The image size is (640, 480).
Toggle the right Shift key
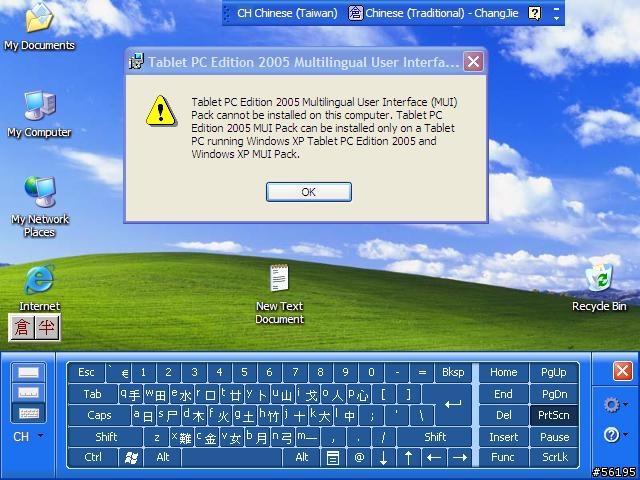[435, 437]
